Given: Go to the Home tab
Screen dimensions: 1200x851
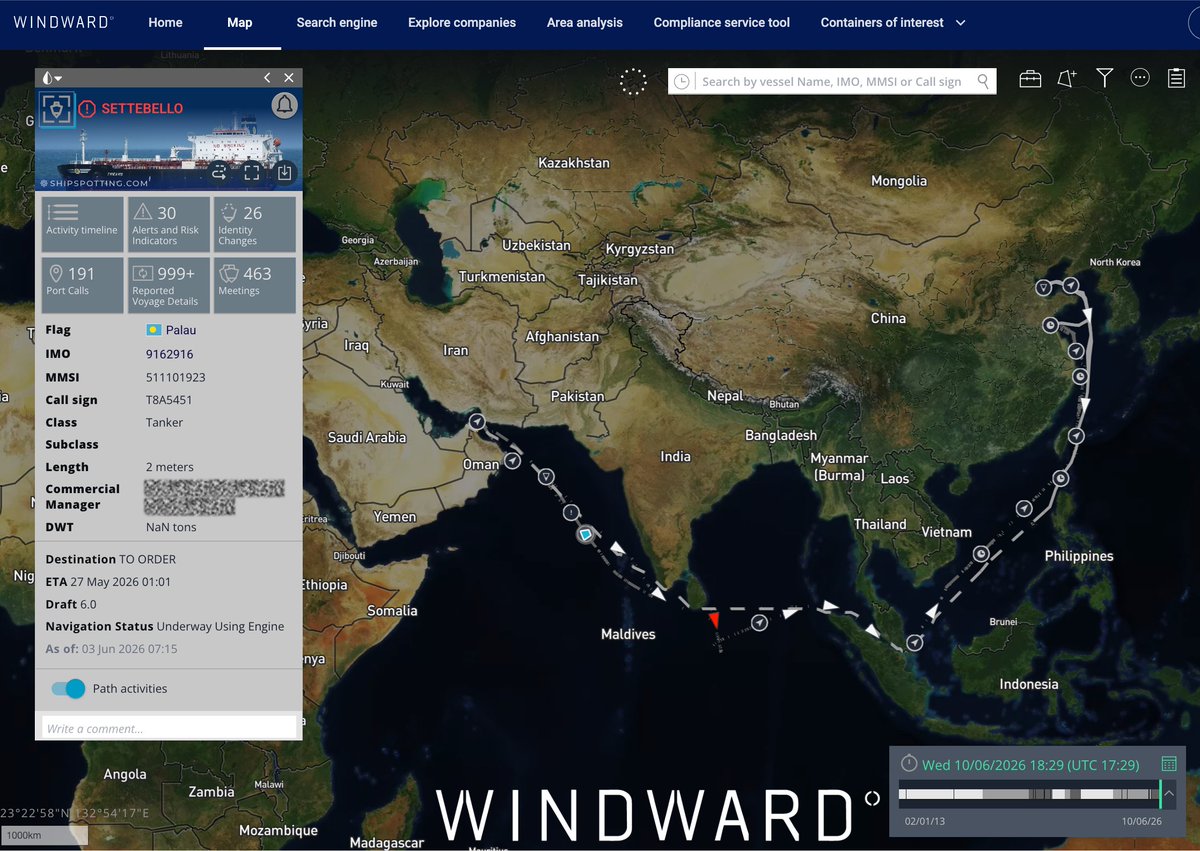Looking at the screenshot, I should pyautogui.click(x=165, y=22).
